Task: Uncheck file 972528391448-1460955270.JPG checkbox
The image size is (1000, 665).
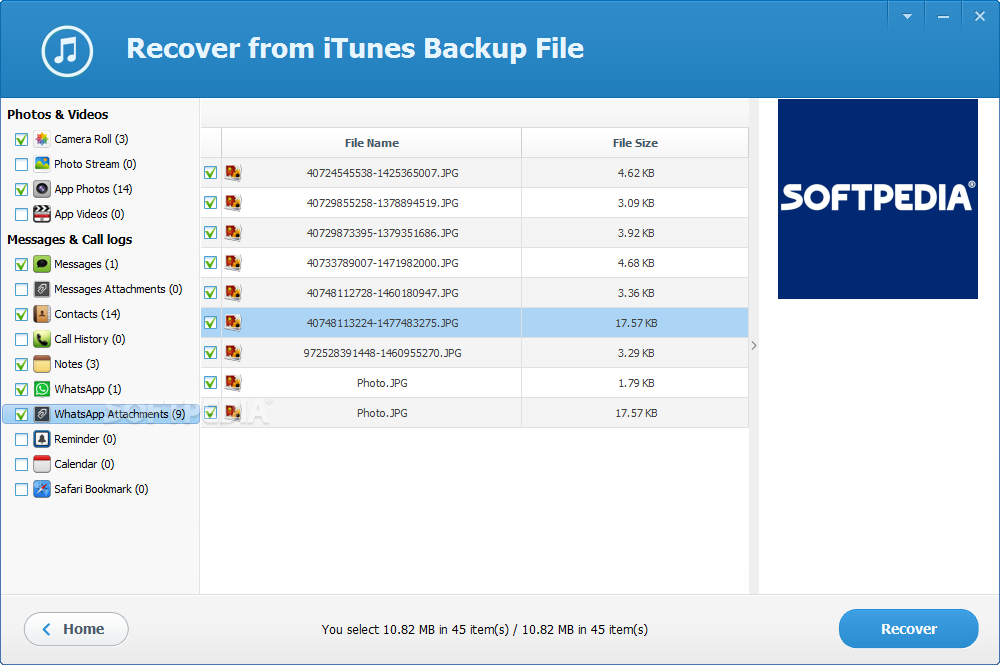Action: pos(210,353)
